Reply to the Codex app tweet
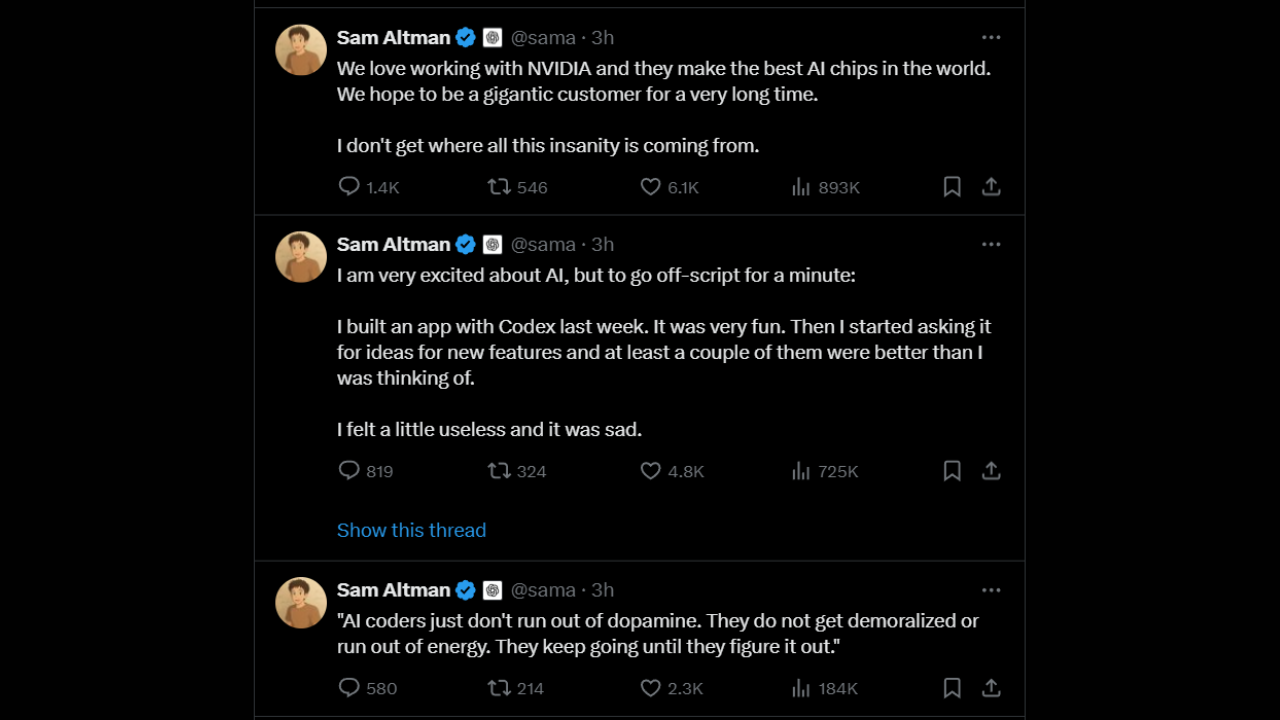 click(x=349, y=471)
